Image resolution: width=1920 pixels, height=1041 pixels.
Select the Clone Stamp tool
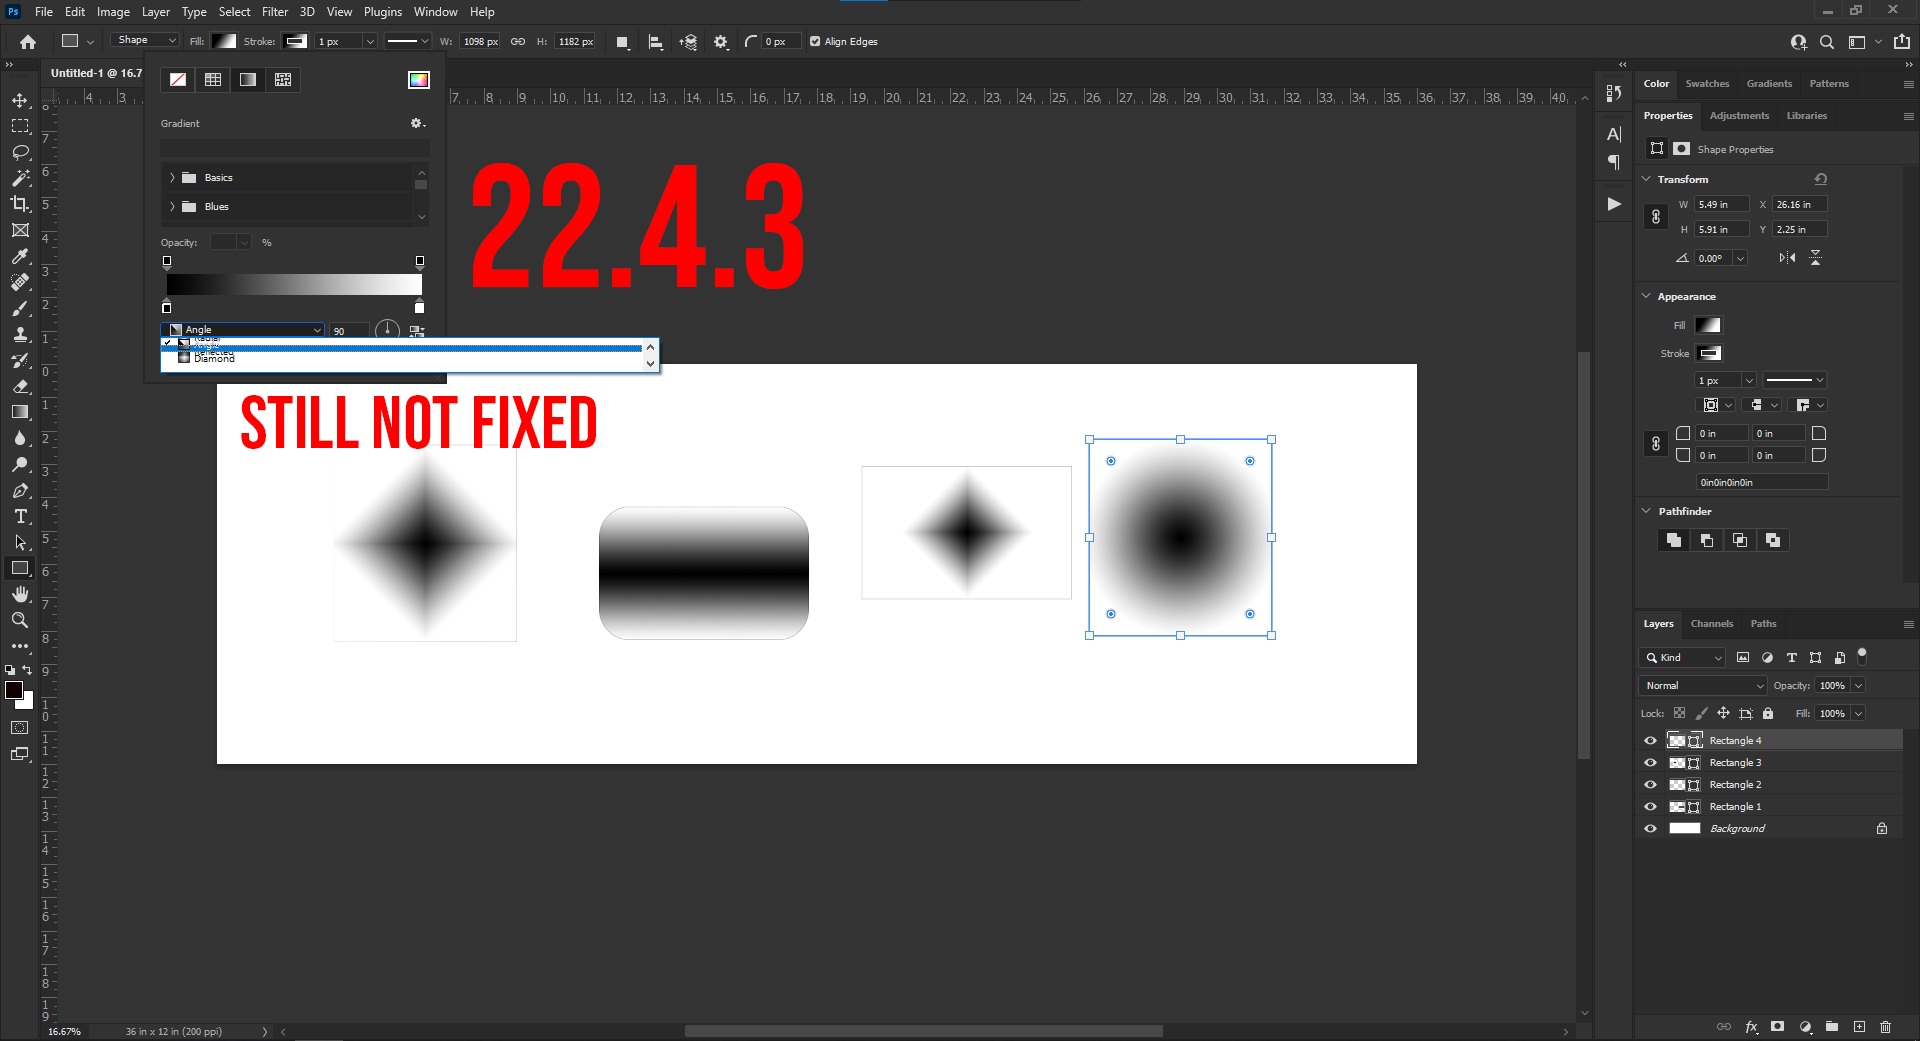pos(20,334)
